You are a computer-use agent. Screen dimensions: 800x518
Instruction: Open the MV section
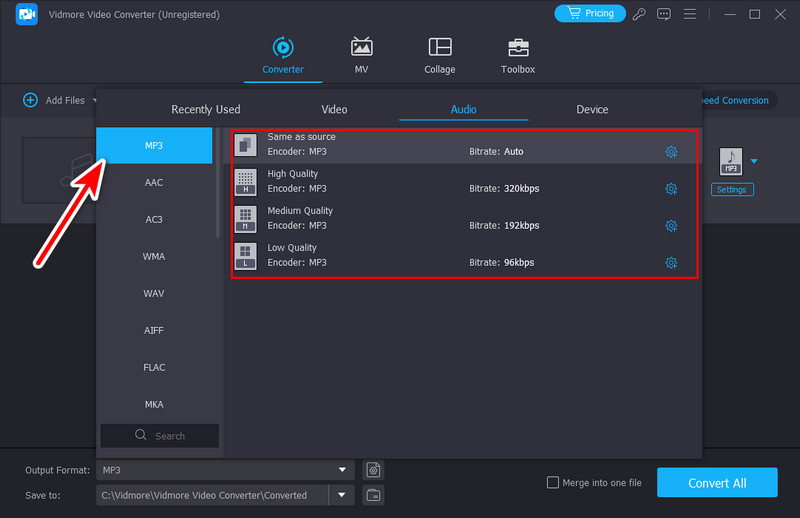tap(361, 56)
